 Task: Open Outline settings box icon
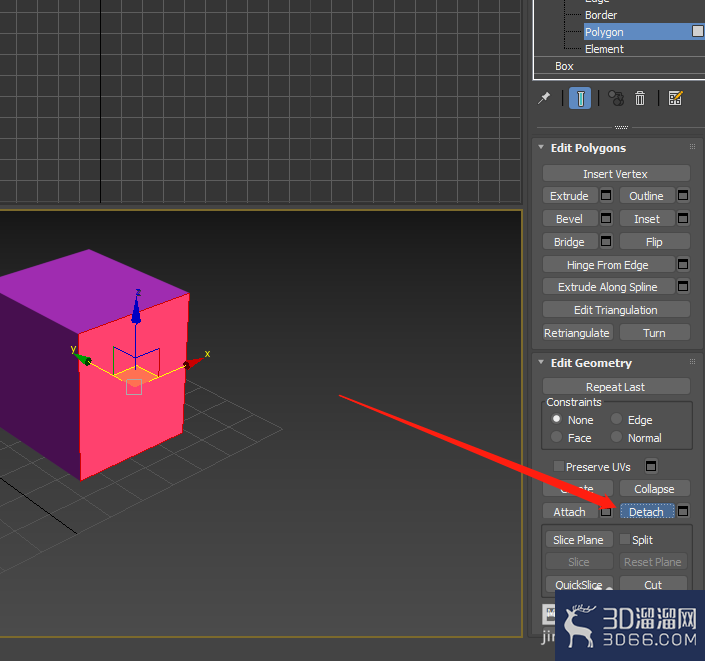click(x=683, y=196)
